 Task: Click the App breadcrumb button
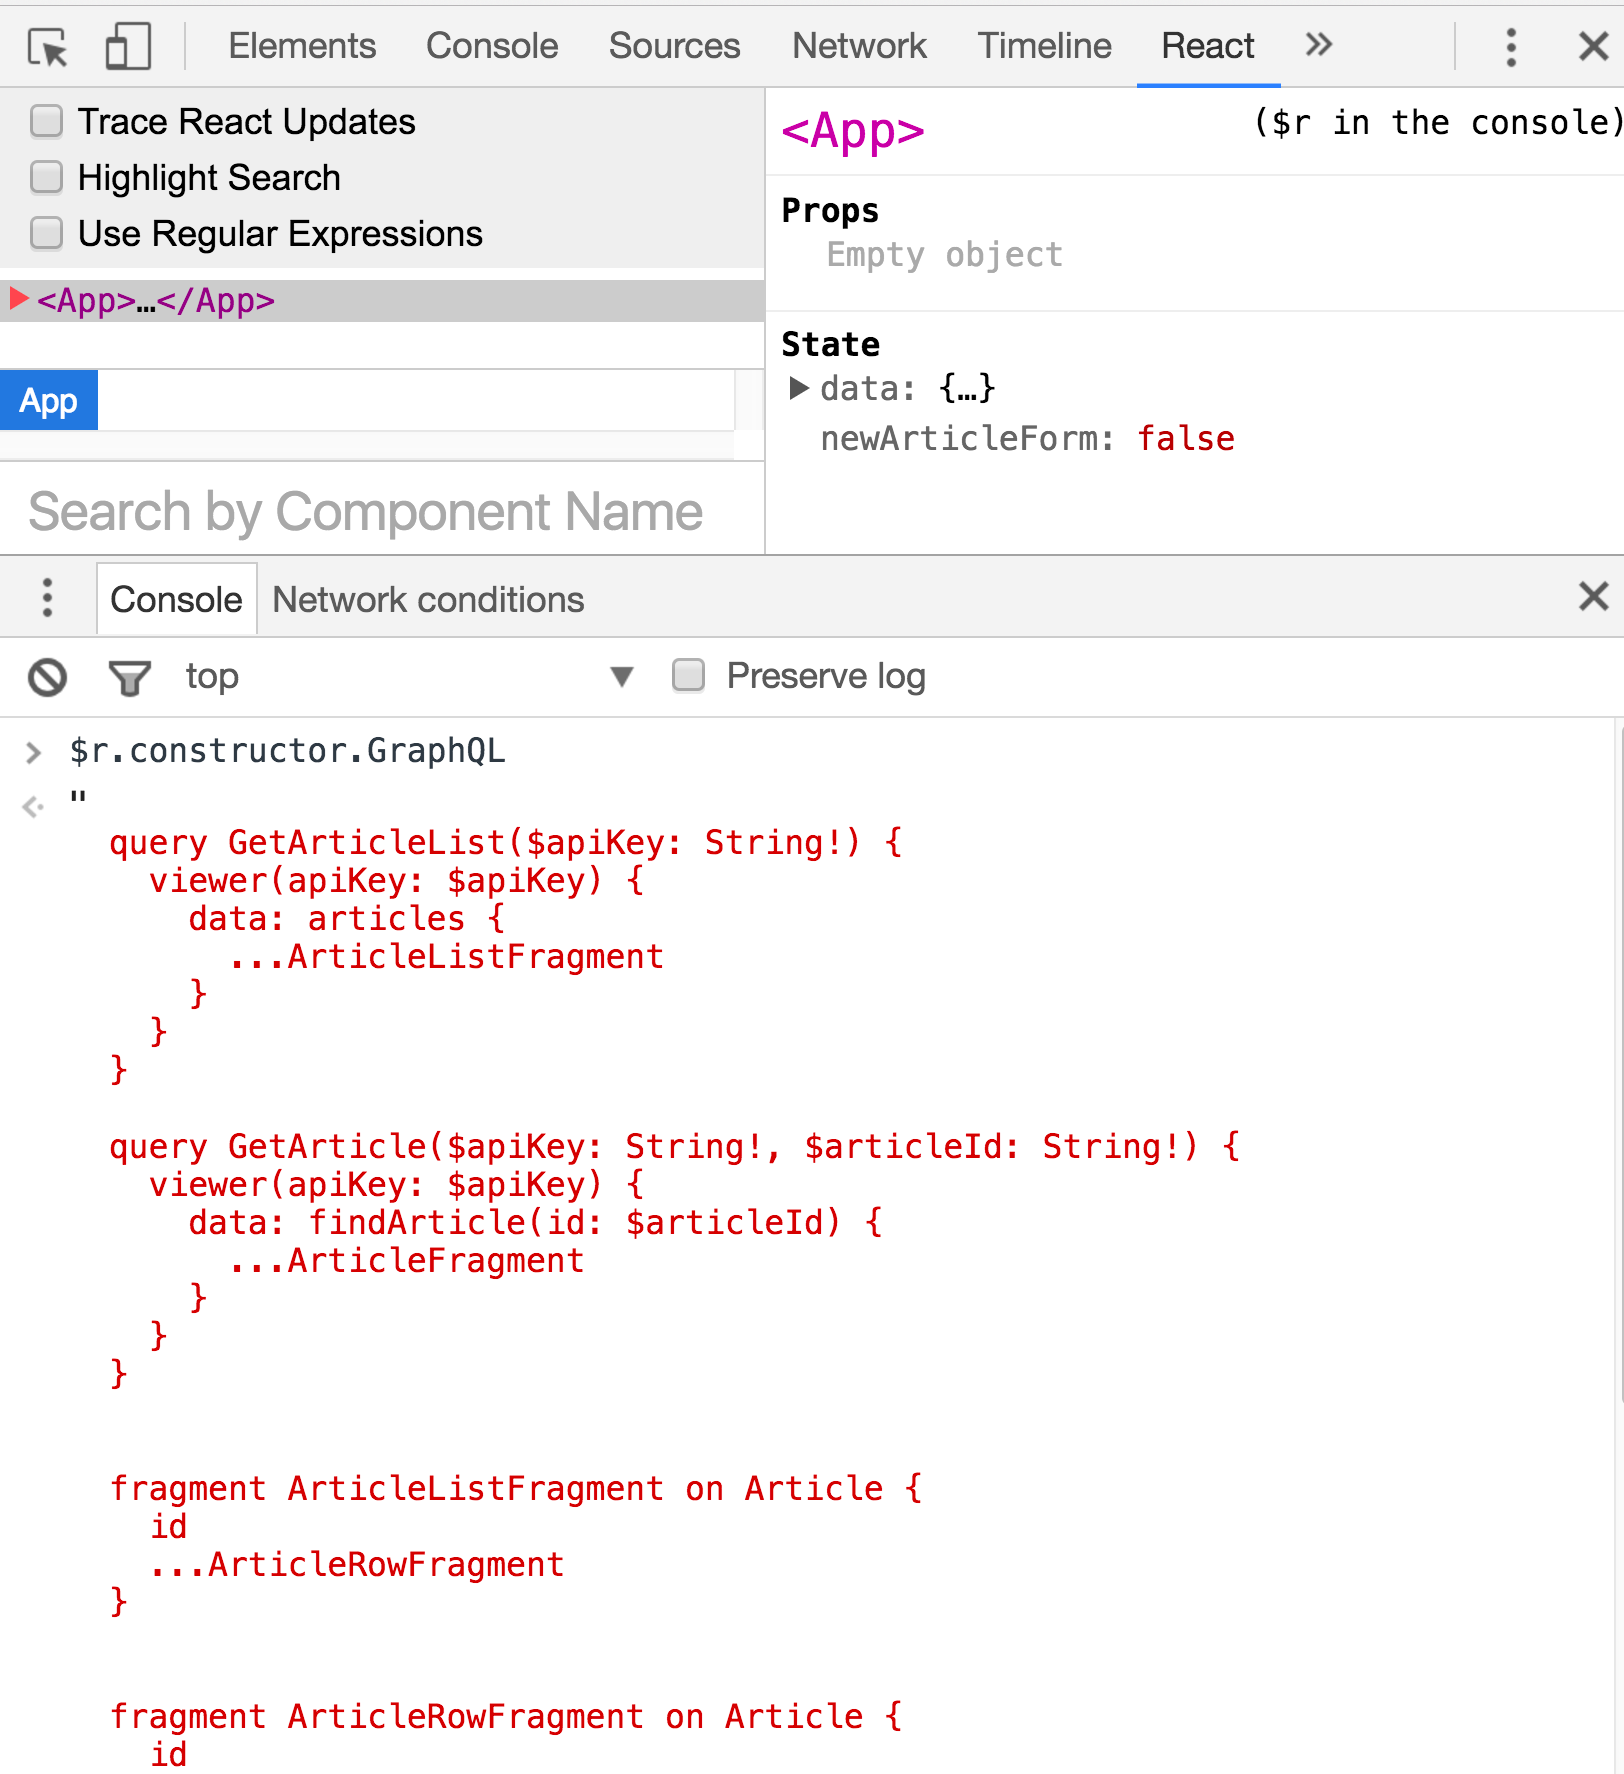coord(48,400)
